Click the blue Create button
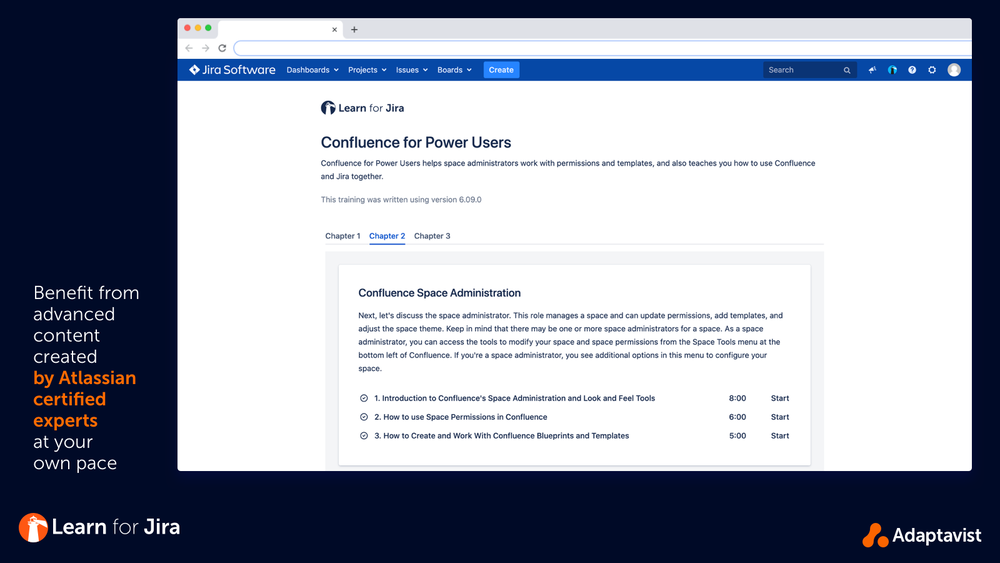 [501, 70]
